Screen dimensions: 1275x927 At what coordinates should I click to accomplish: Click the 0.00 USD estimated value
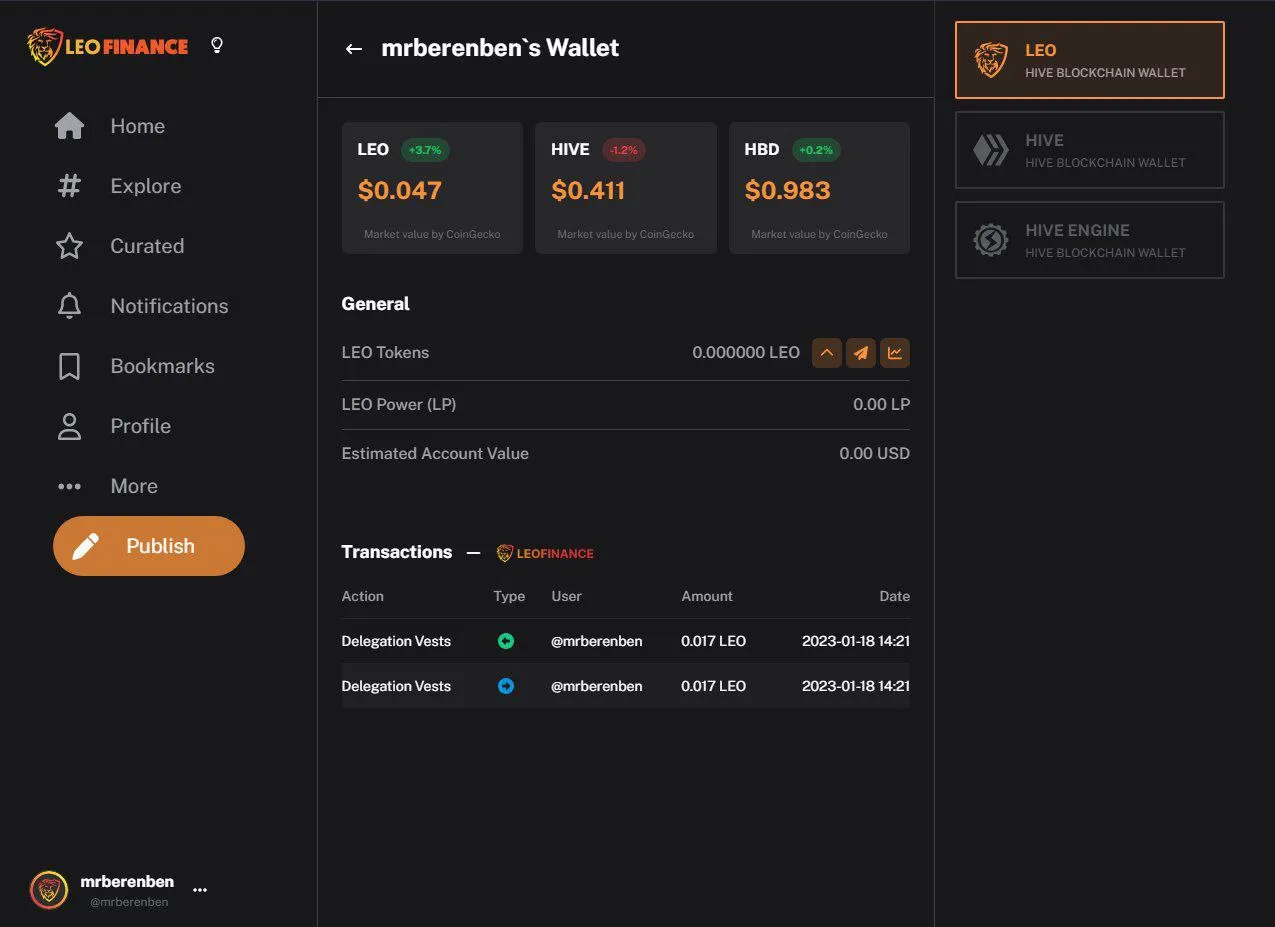(x=874, y=454)
